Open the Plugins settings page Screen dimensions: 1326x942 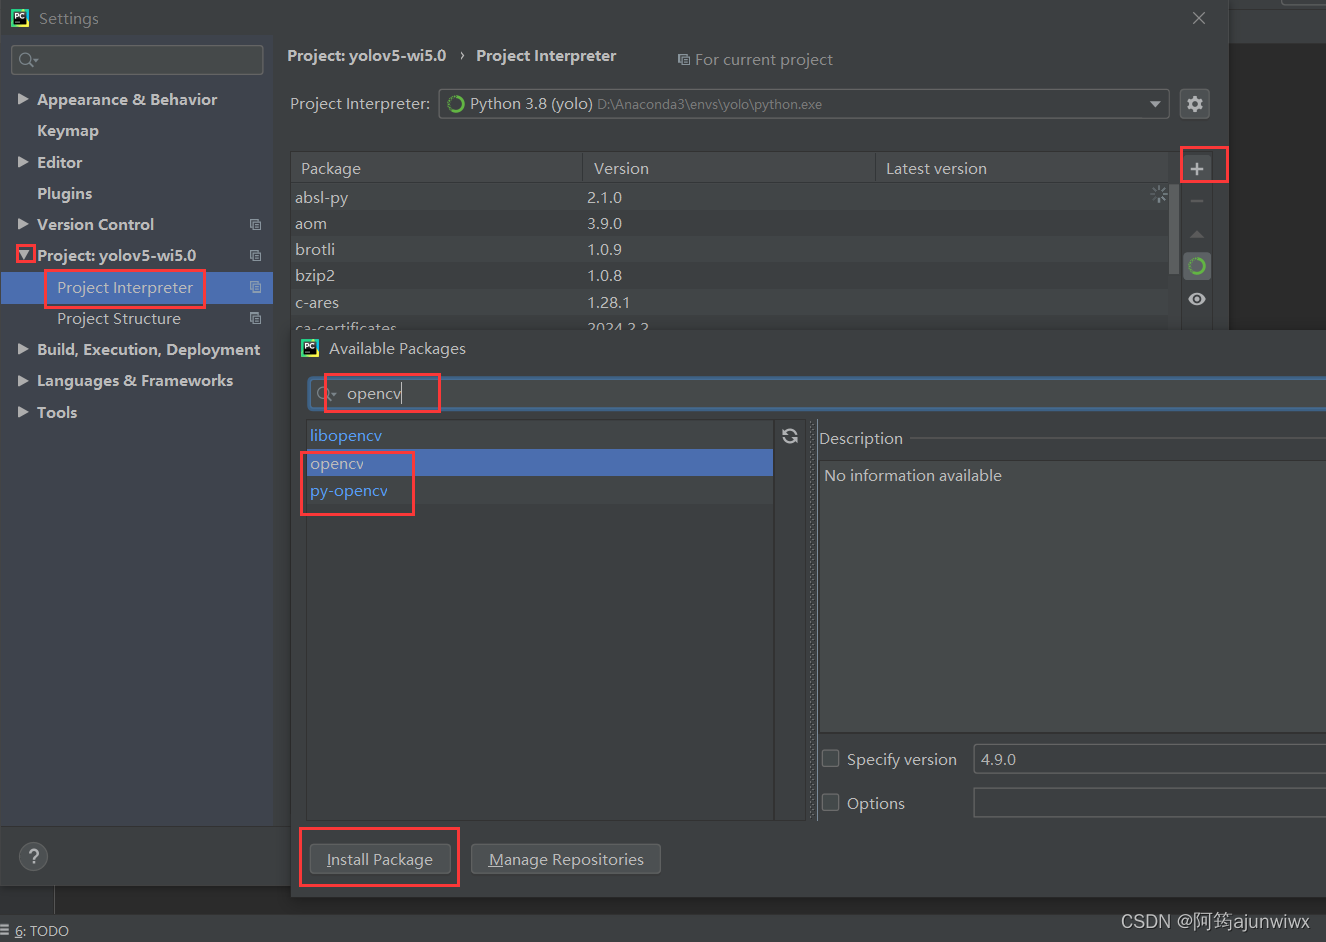(64, 193)
